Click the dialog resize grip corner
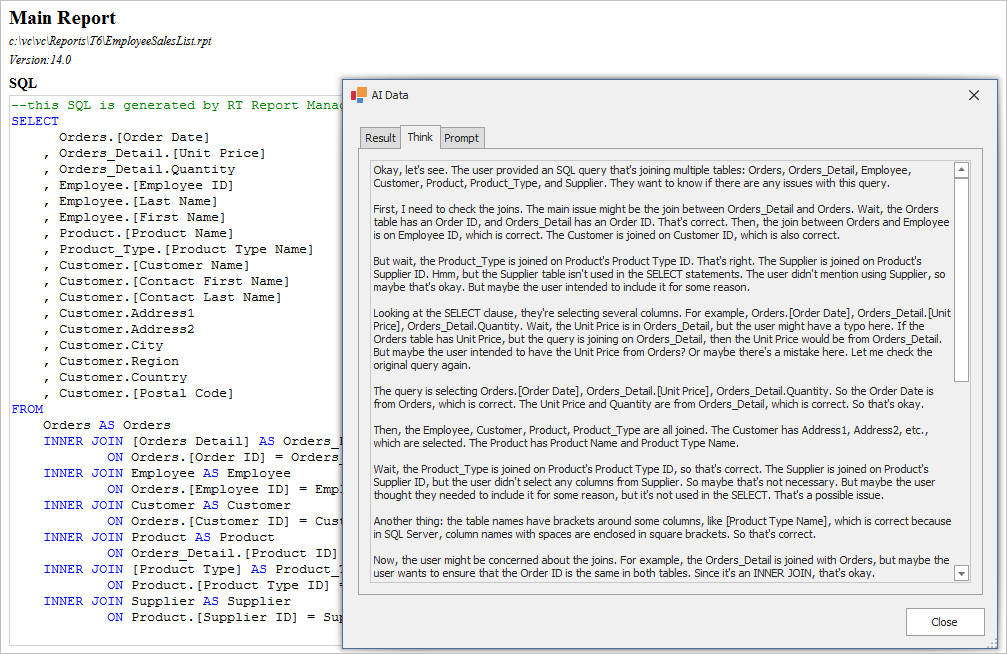 991,644
